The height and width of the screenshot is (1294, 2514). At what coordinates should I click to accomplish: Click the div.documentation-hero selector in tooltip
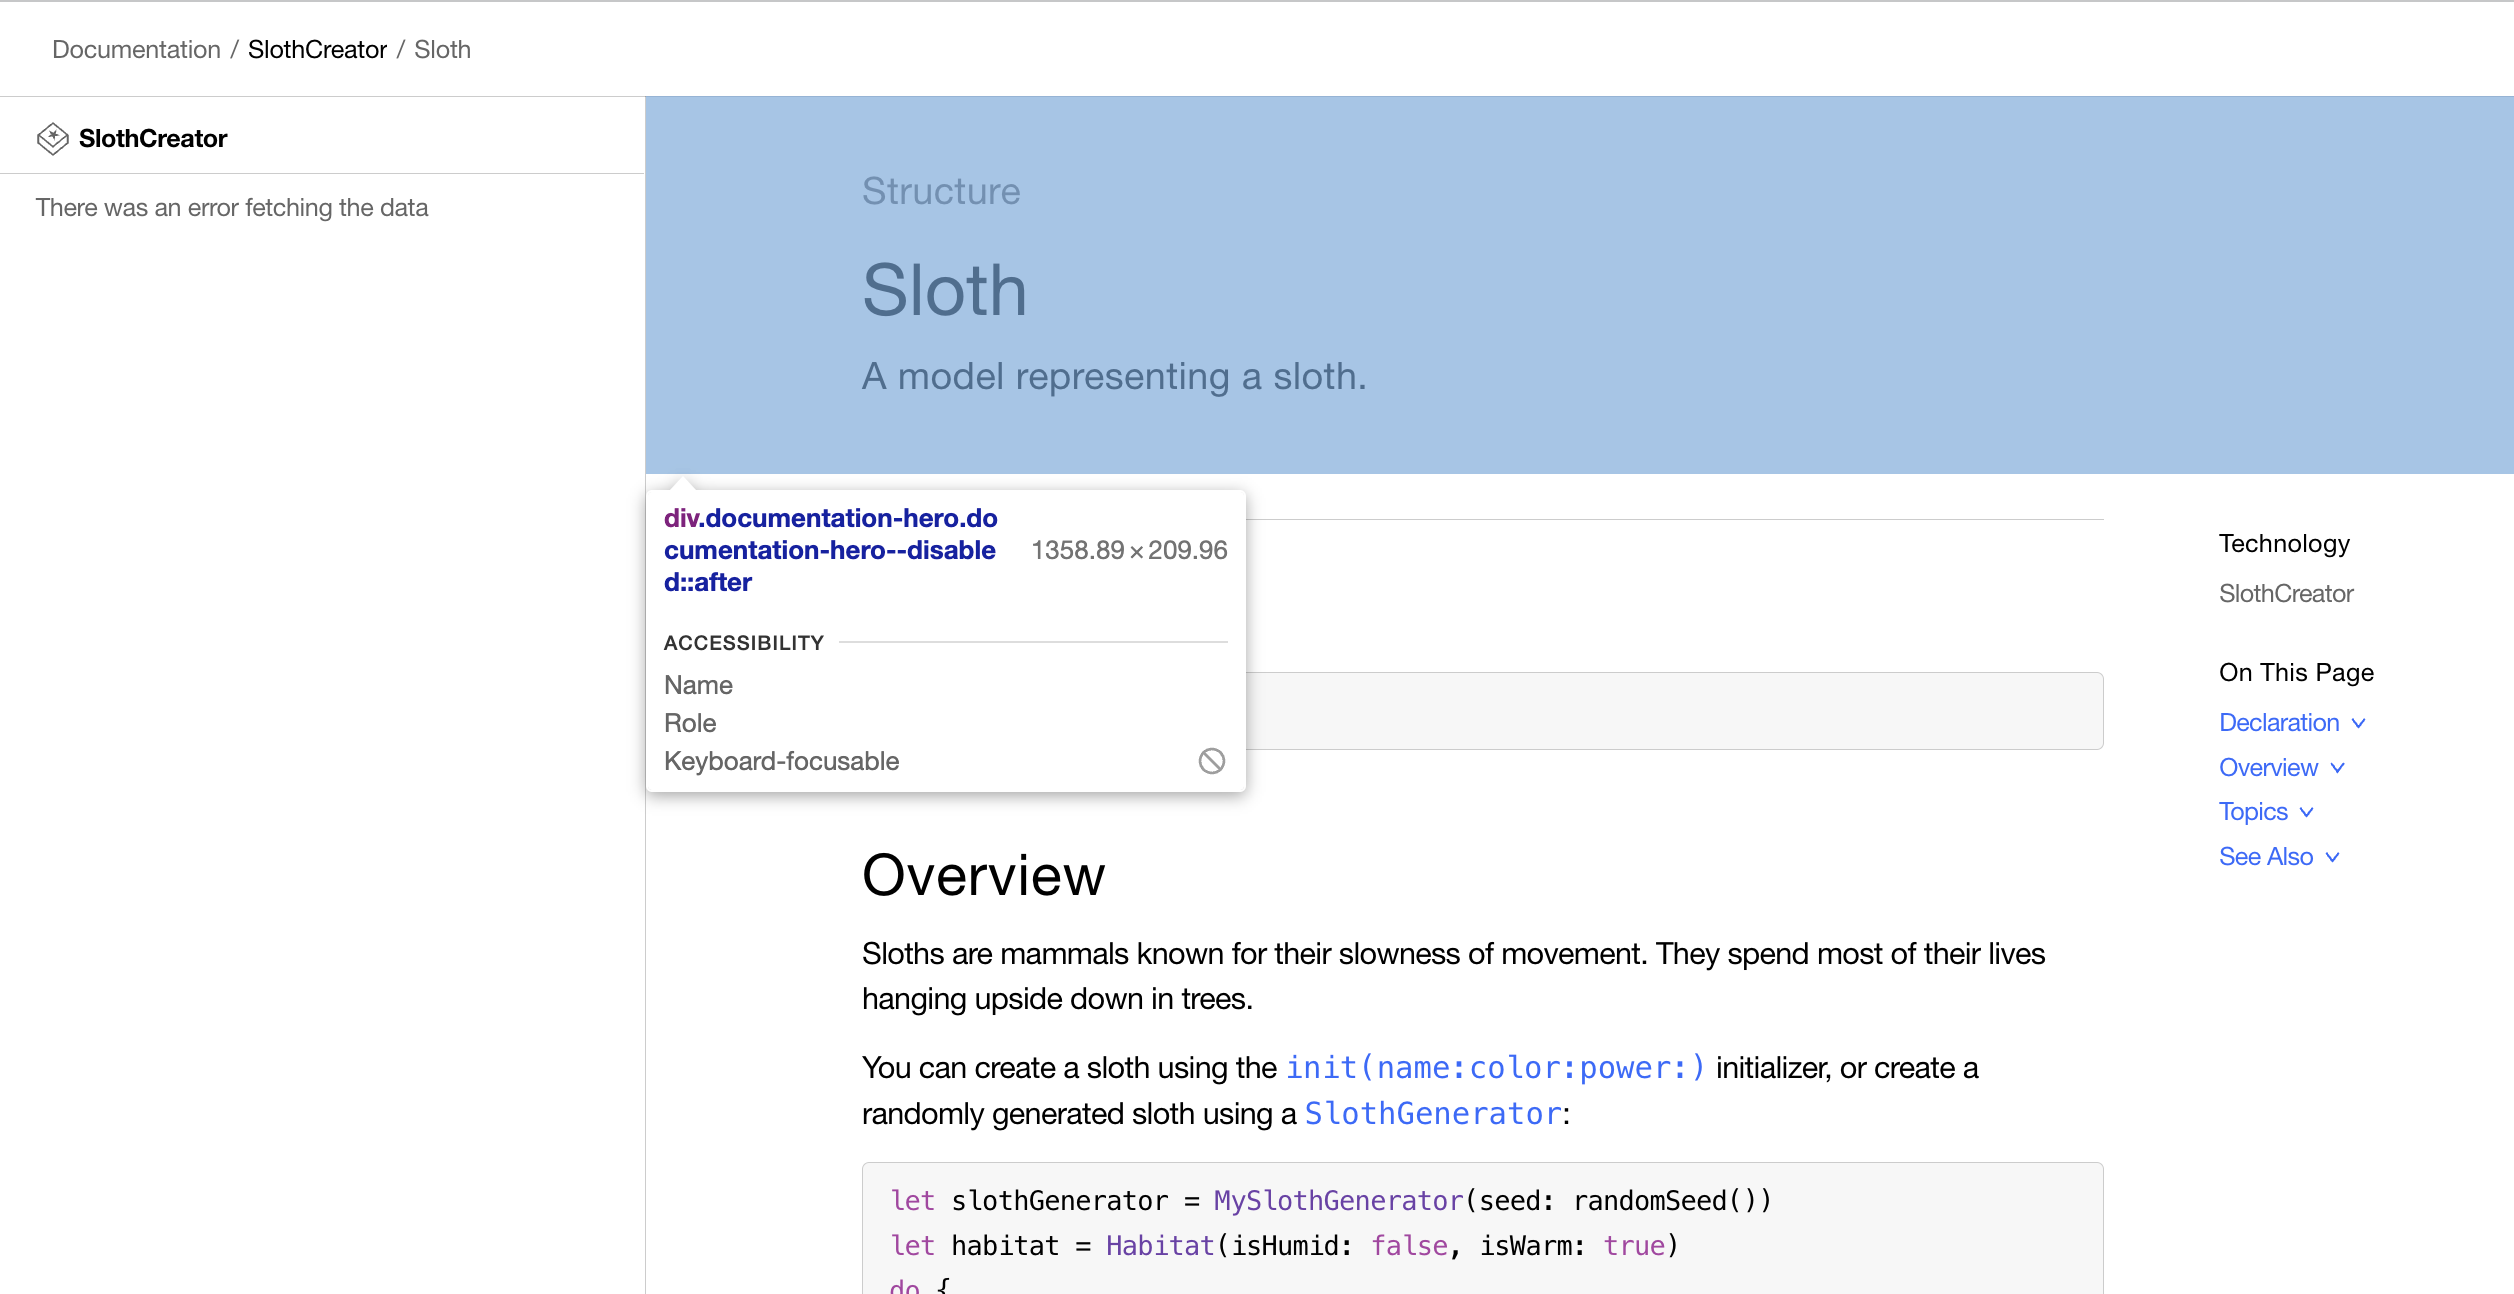point(830,550)
